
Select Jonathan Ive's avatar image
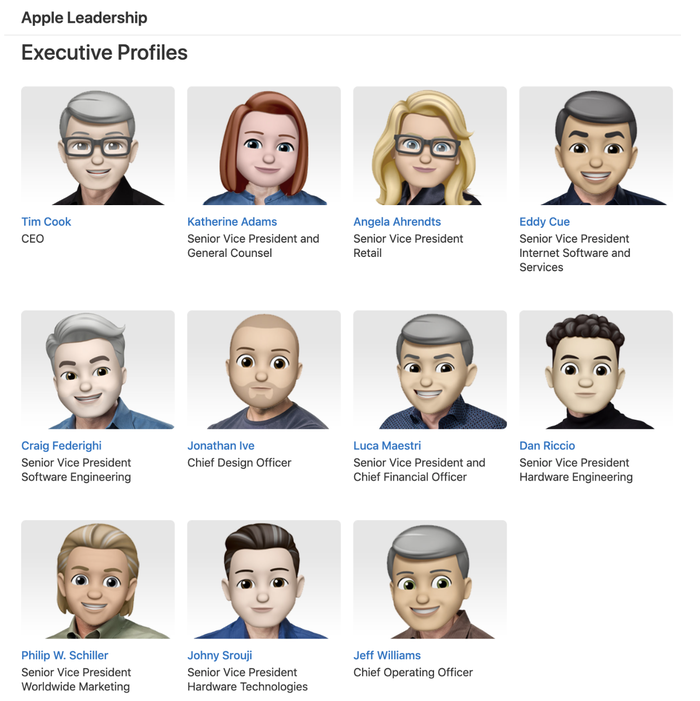[x=264, y=370]
